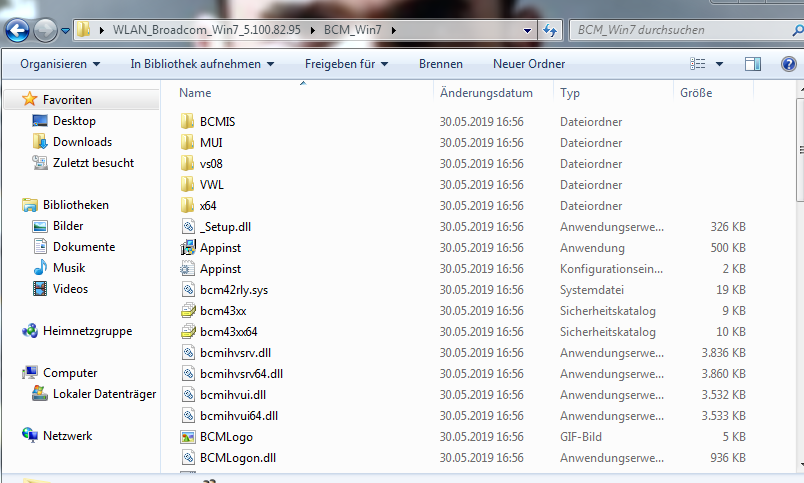The image size is (804, 483).
Task: Open Lokaler Datenträger drive
Action: [104, 394]
